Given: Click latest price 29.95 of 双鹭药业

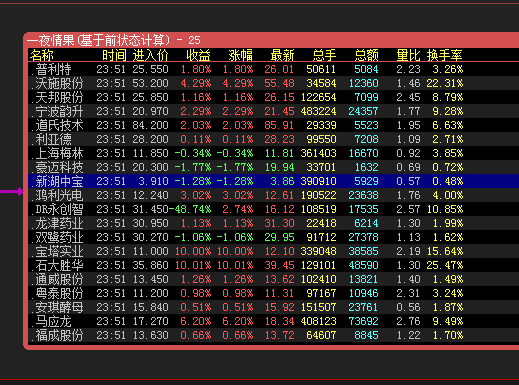Looking at the screenshot, I should point(279,237).
